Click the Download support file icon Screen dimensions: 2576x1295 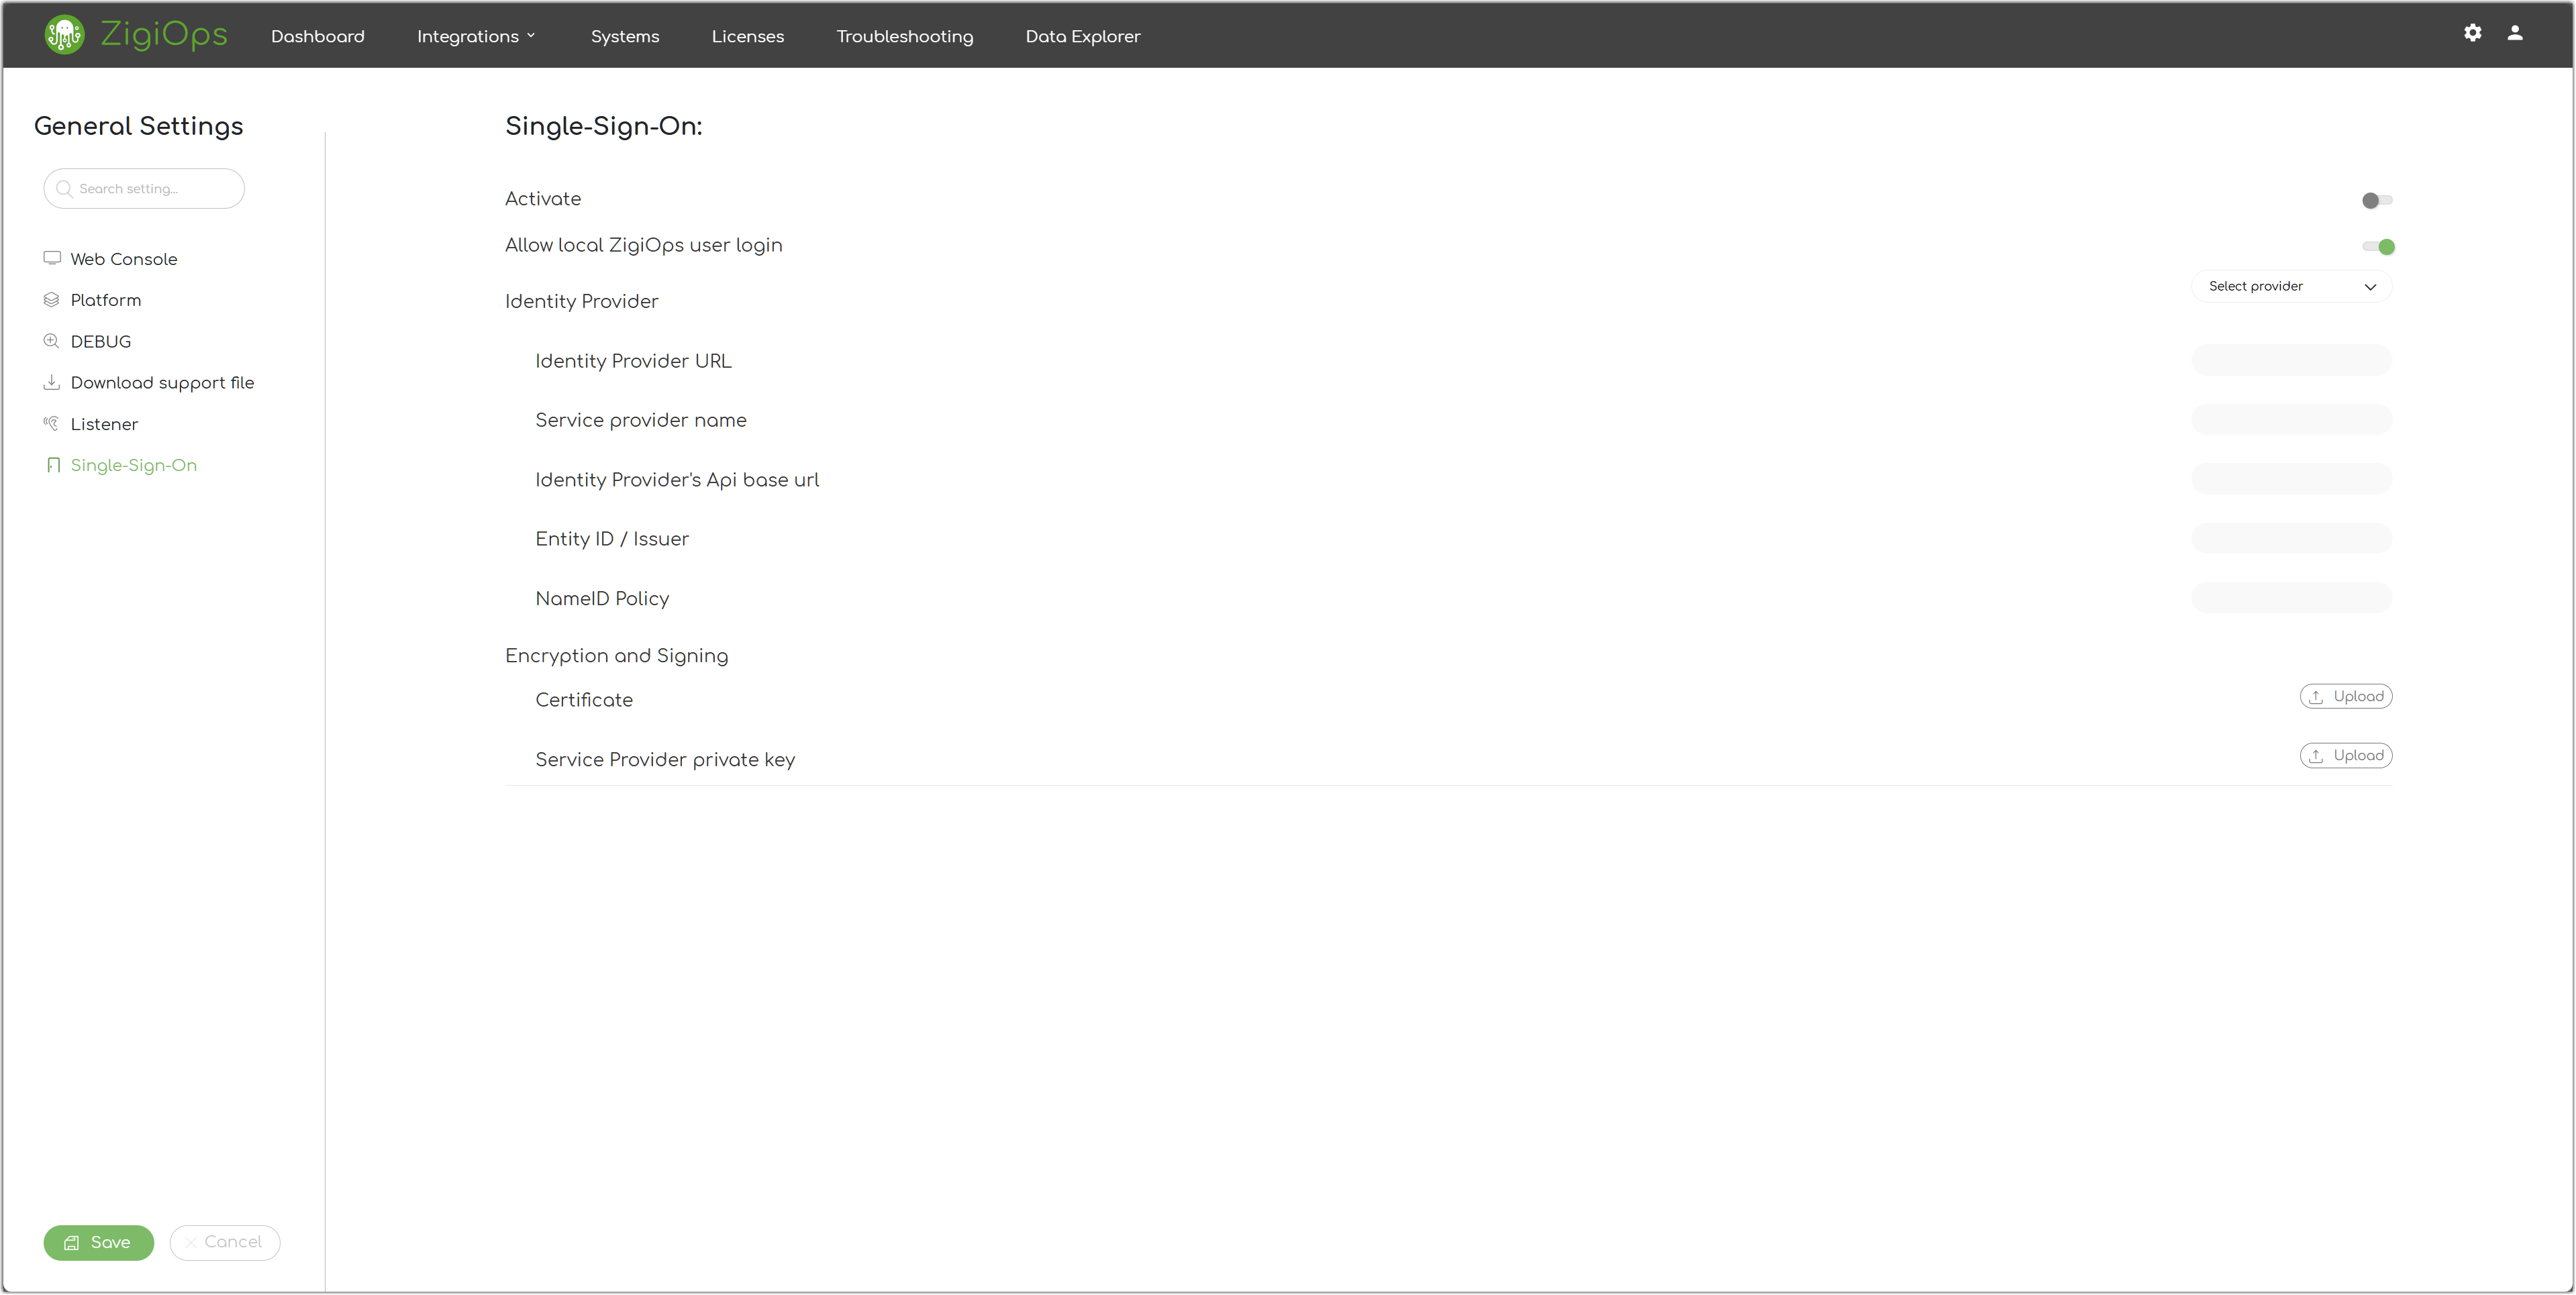click(x=52, y=382)
